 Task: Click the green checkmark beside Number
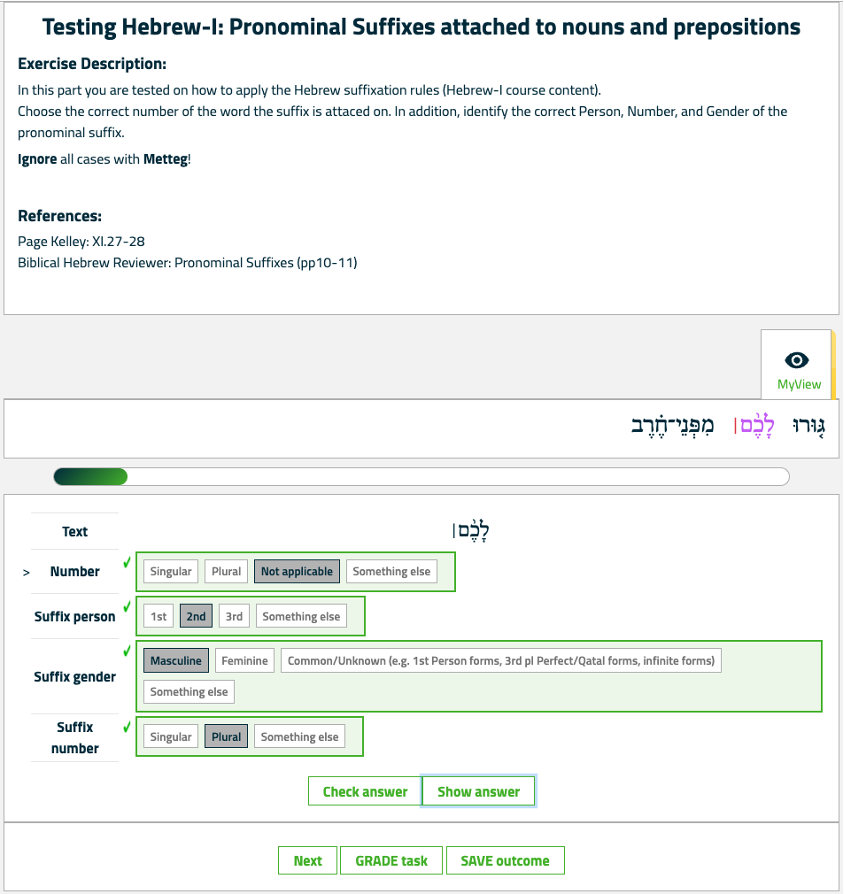pyautogui.click(x=127, y=563)
